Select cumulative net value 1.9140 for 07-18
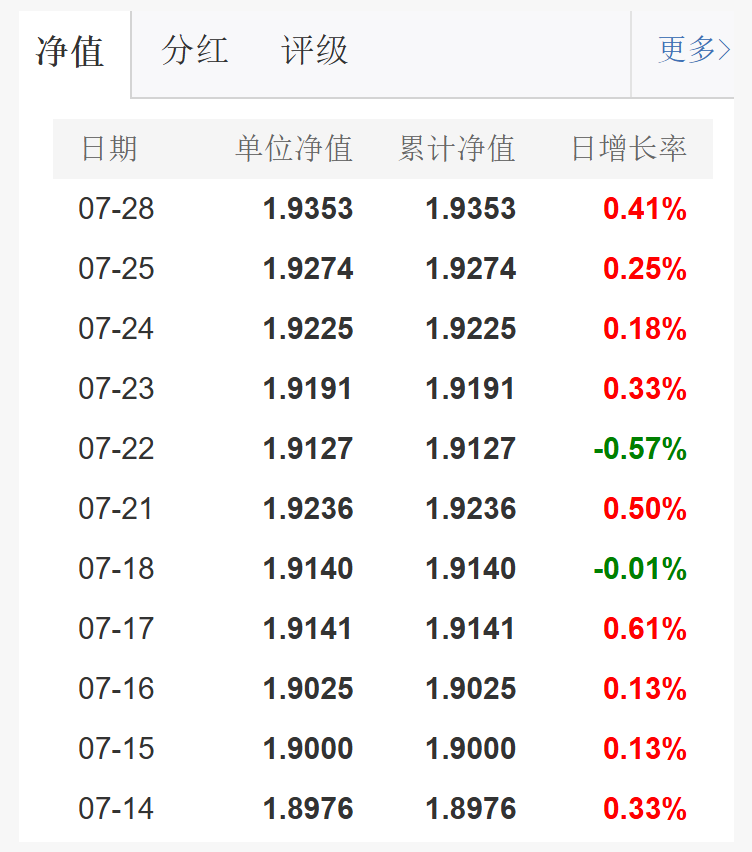The width and height of the screenshot is (752, 852). point(471,568)
